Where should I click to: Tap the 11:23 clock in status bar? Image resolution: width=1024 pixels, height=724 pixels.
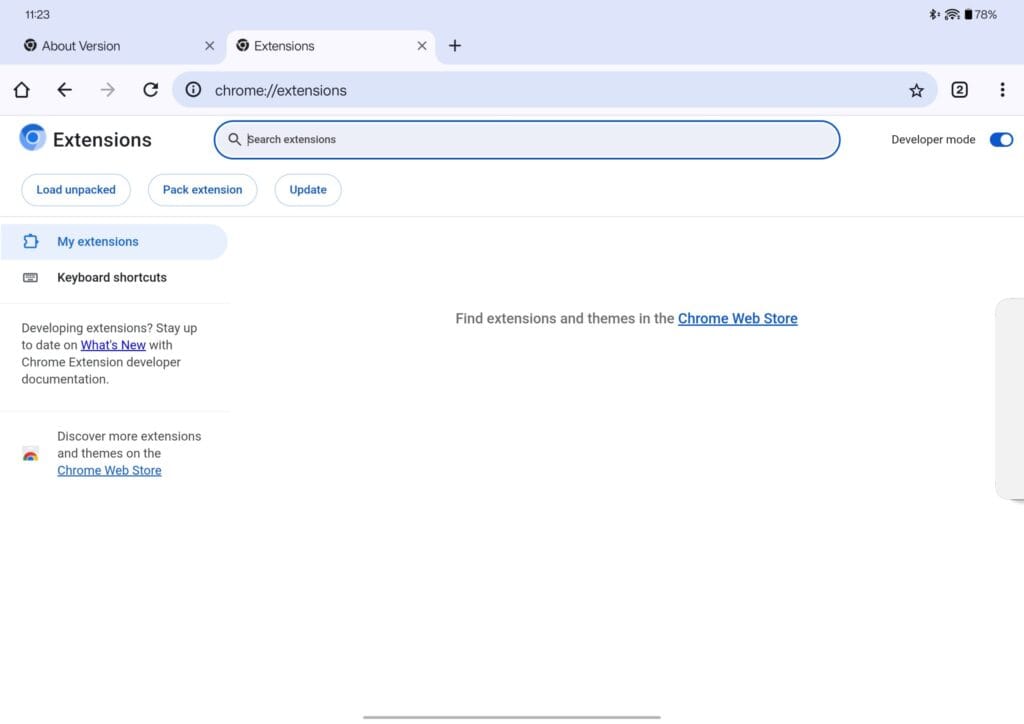tap(37, 14)
